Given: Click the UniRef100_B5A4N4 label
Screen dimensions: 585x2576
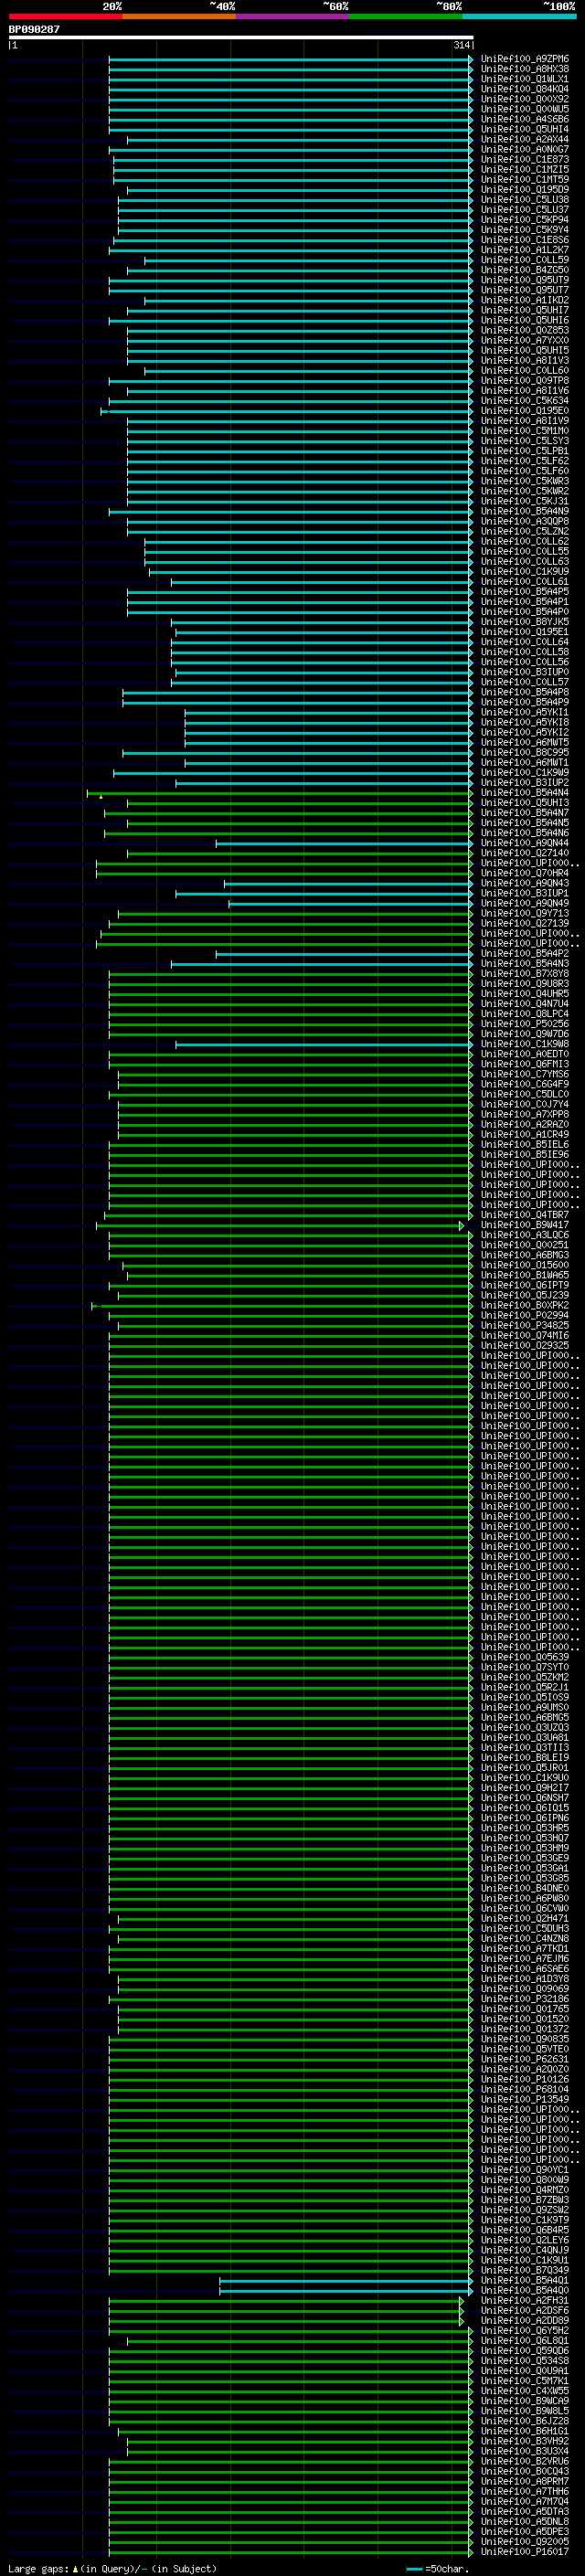Looking at the screenshot, I should point(525,793).
